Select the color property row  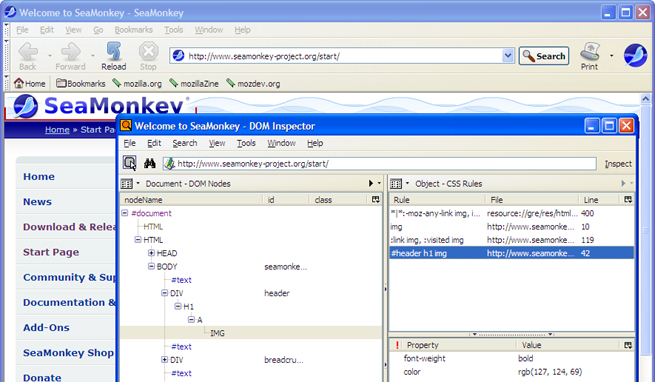pyautogui.click(x=512, y=372)
